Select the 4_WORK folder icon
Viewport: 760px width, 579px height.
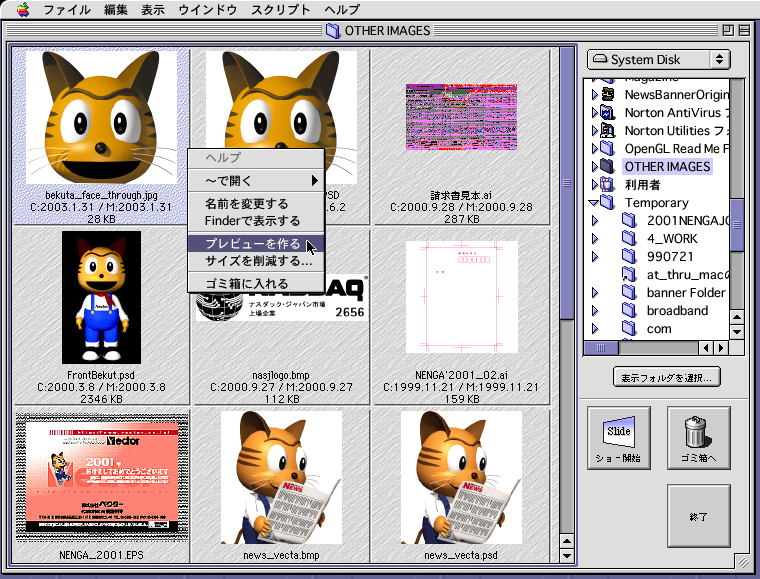[629, 238]
